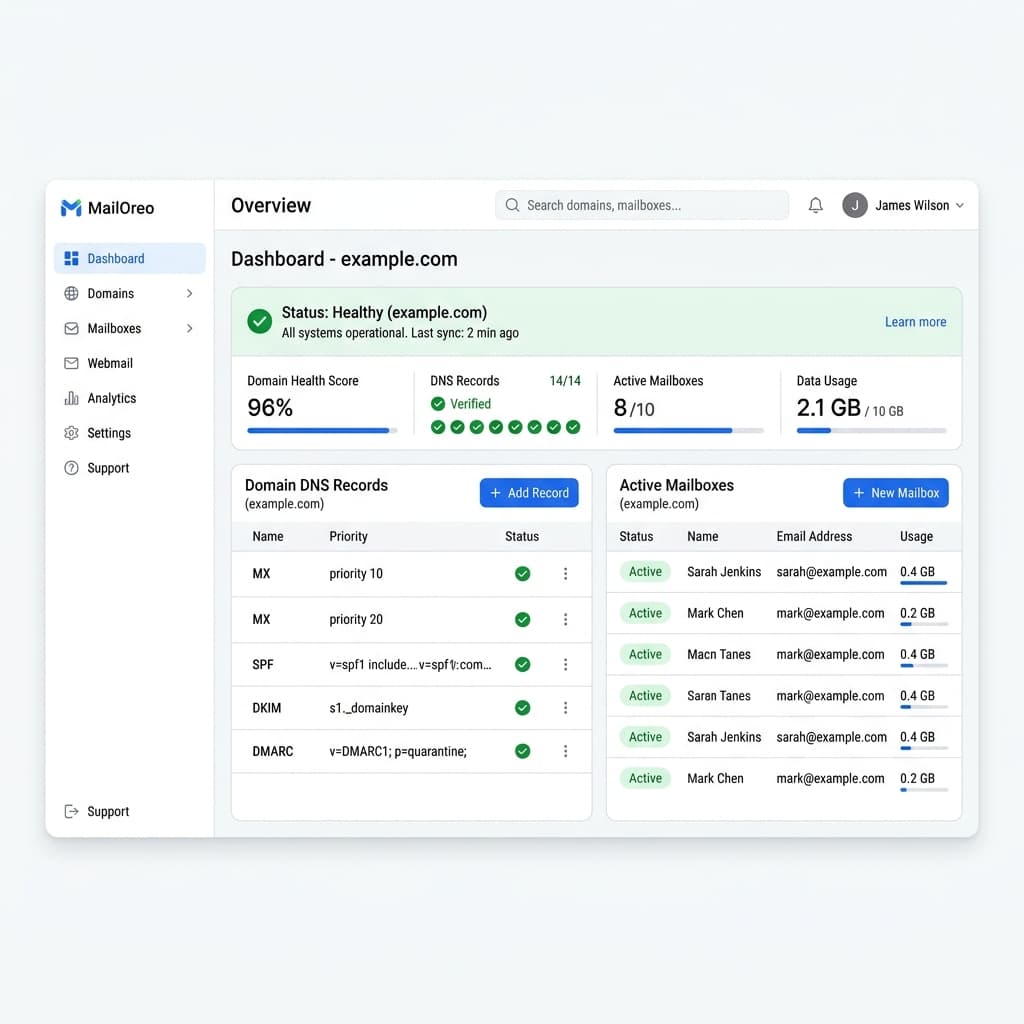Open options menu for SPF record

pyautogui.click(x=566, y=664)
